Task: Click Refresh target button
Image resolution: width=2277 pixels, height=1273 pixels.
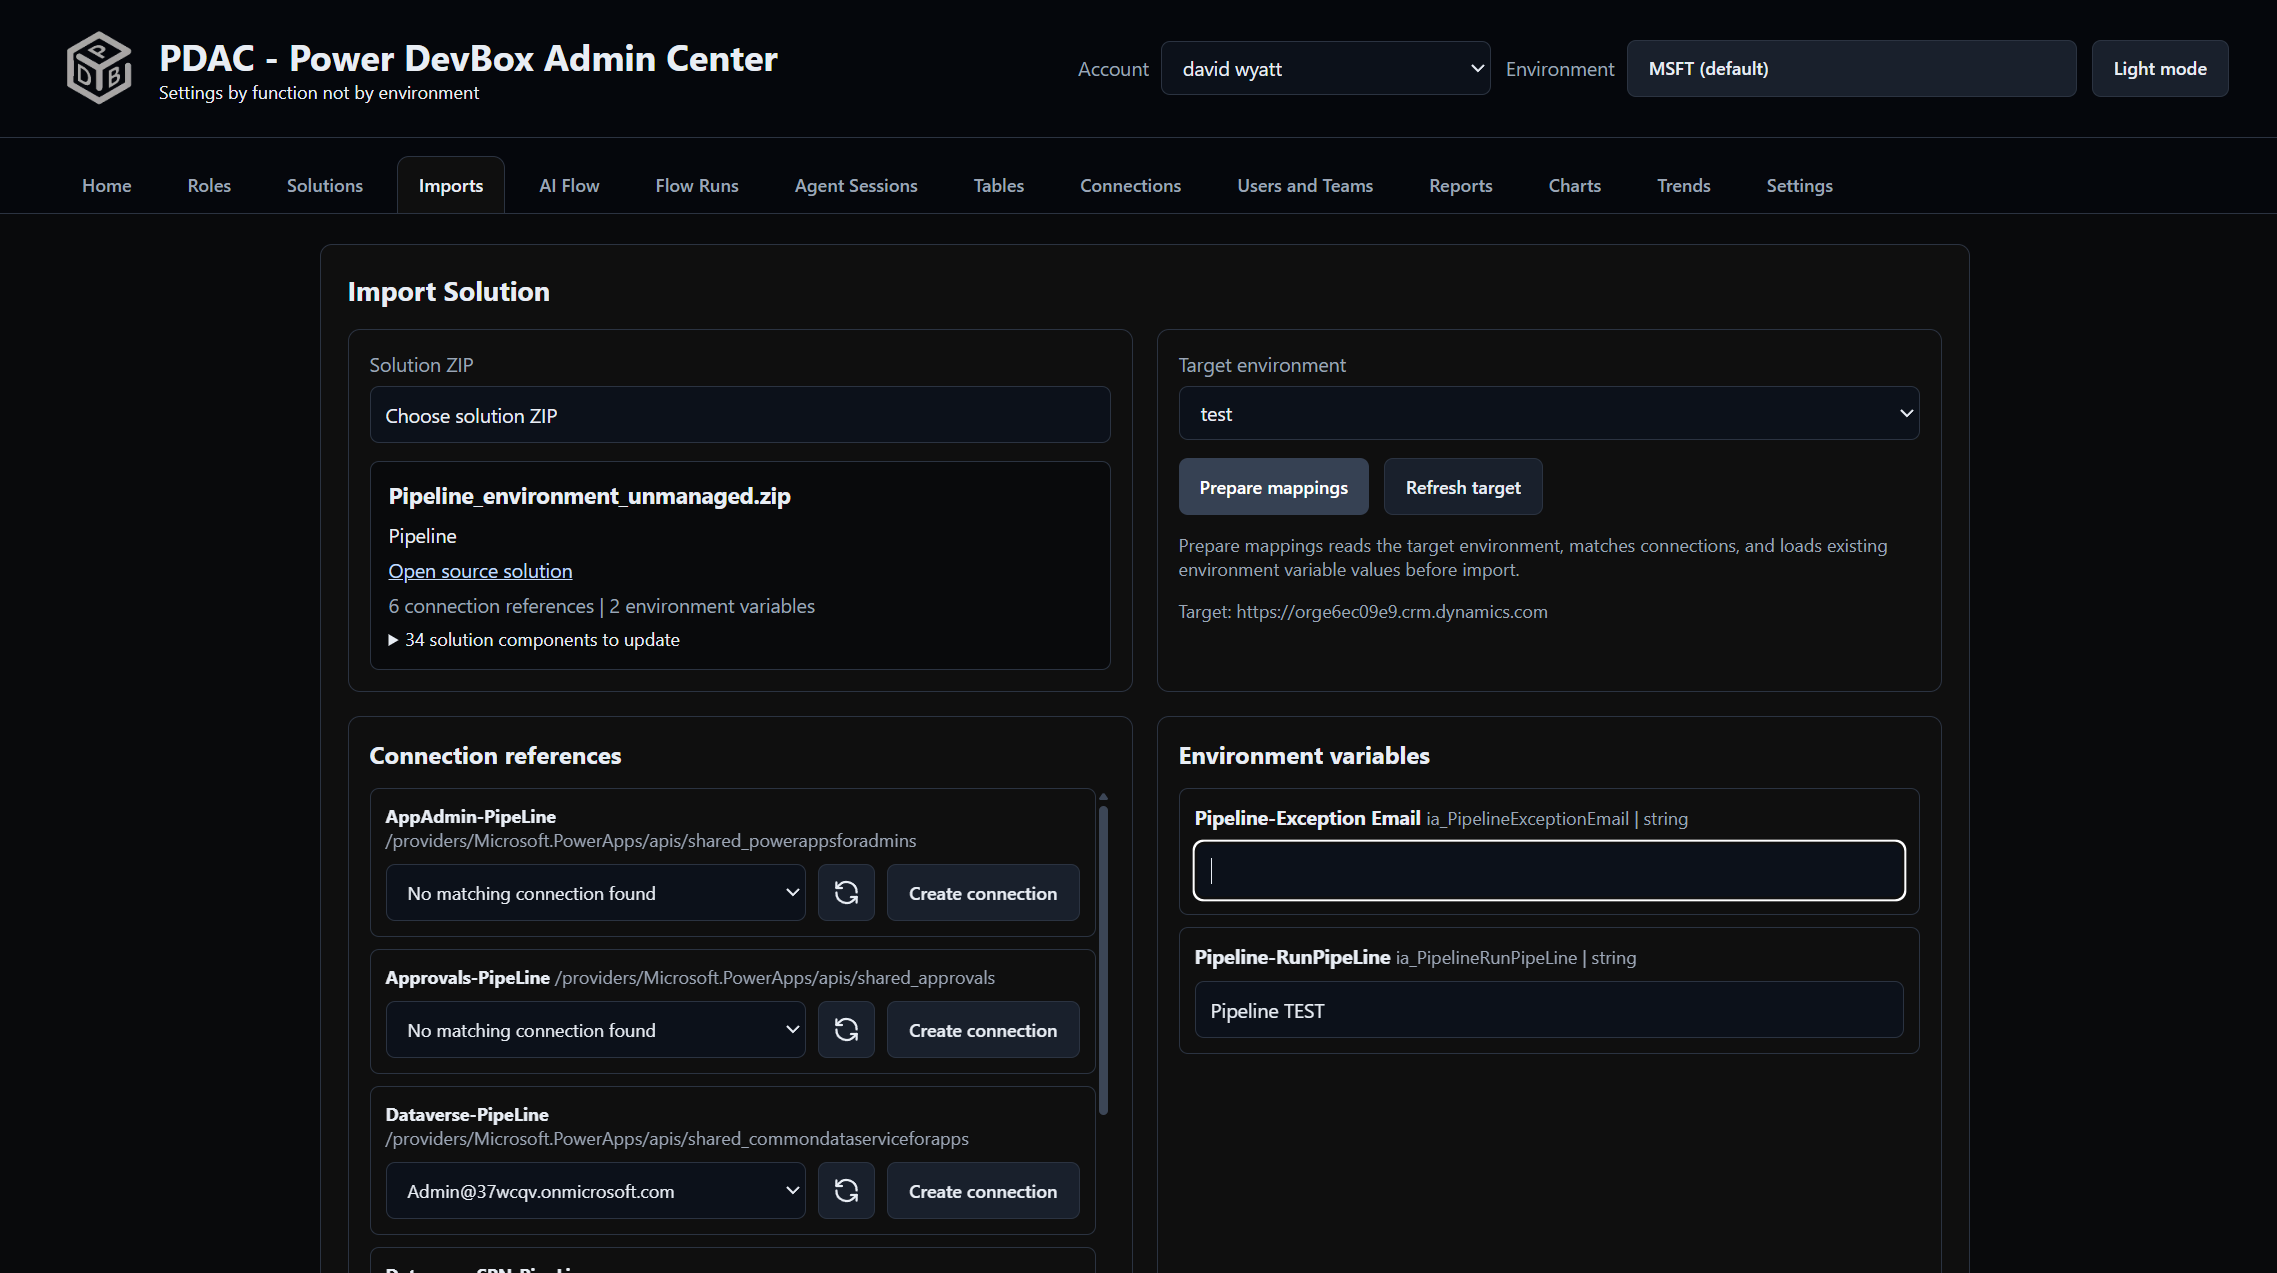Action: pyautogui.click(x=1463, y=487)
